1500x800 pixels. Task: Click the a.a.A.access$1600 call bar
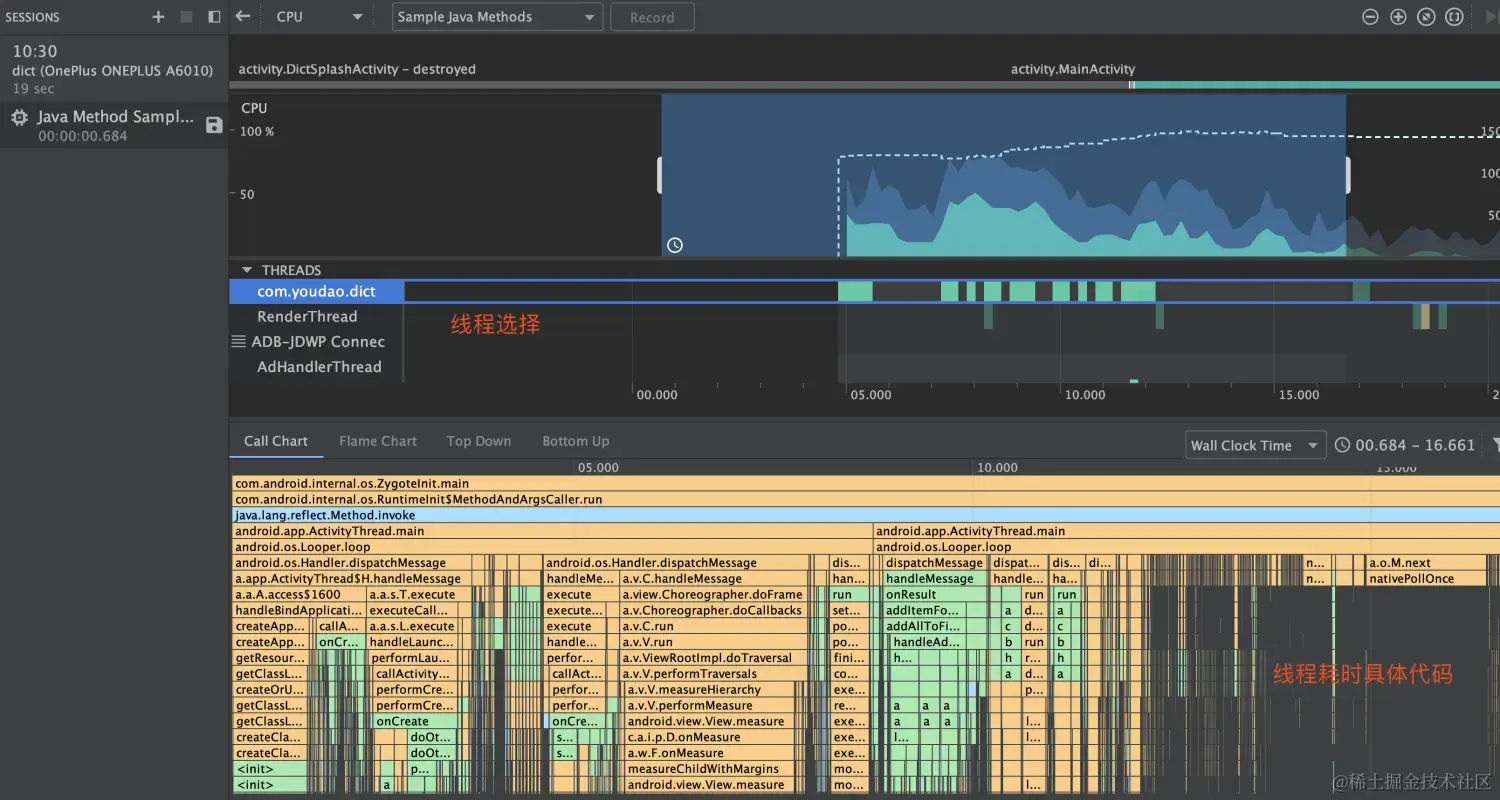tap(298, 594)
